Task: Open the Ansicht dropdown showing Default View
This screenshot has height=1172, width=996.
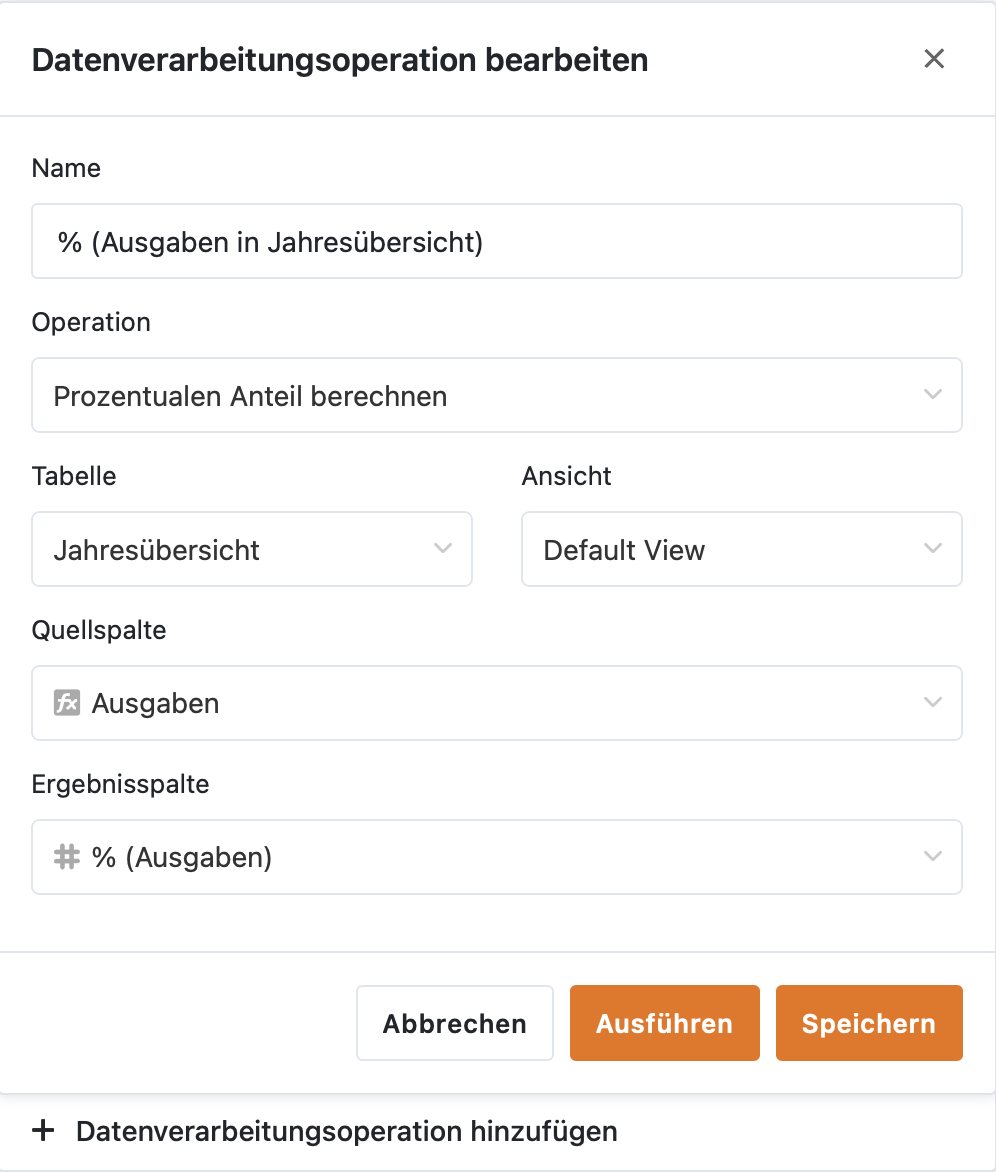Action: coord(741,549)
